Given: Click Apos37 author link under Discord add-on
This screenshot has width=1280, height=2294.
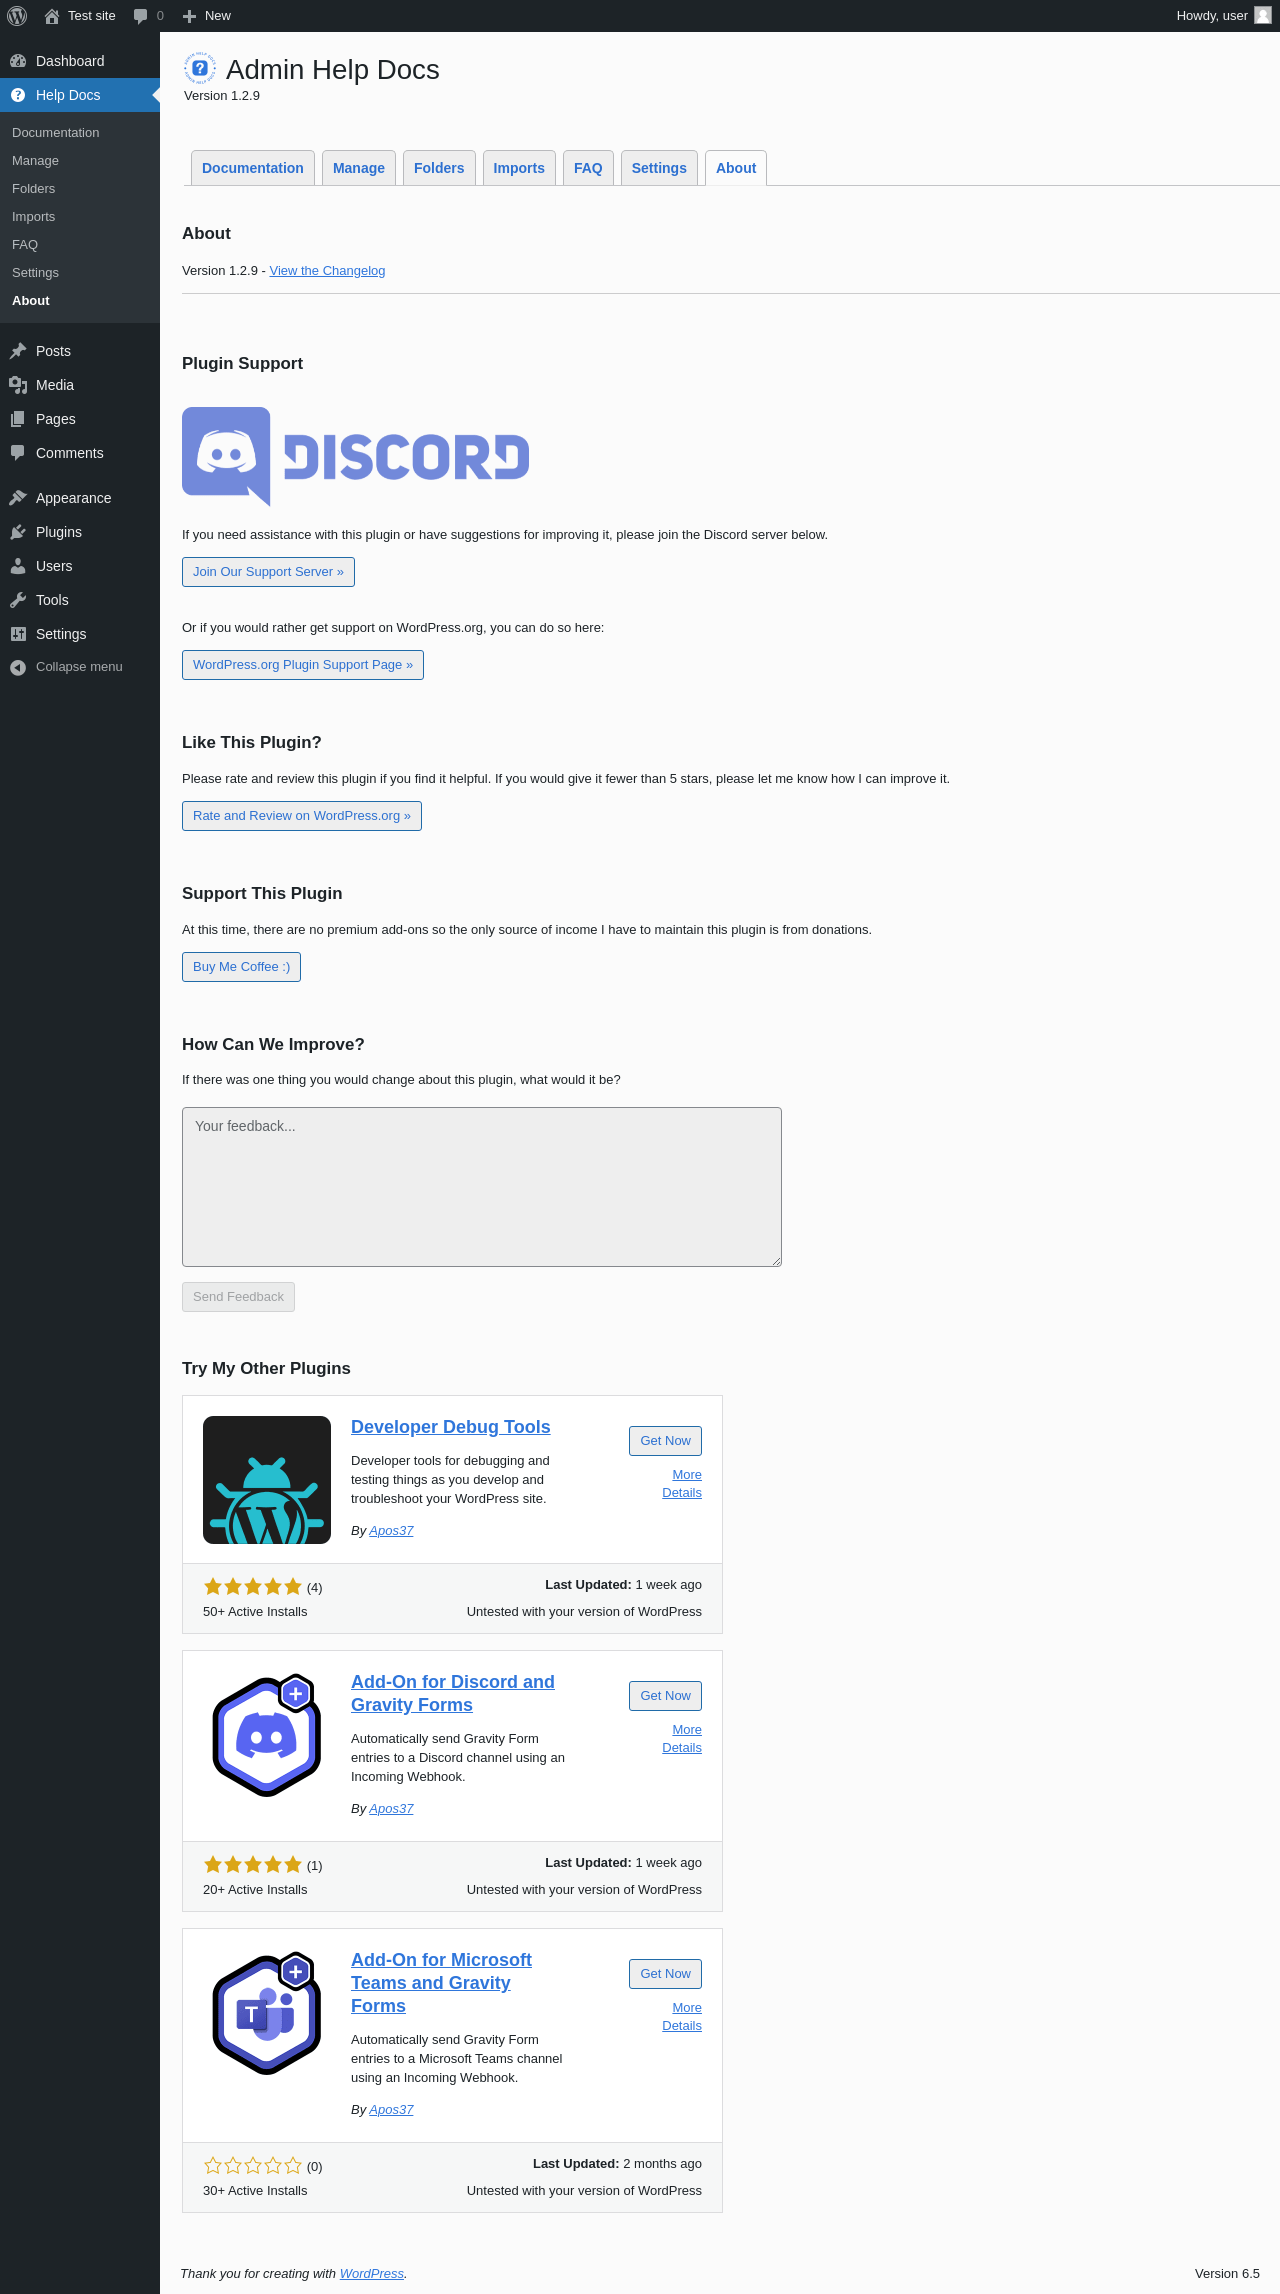Looking at the screenshot, I should point(391,1809).
